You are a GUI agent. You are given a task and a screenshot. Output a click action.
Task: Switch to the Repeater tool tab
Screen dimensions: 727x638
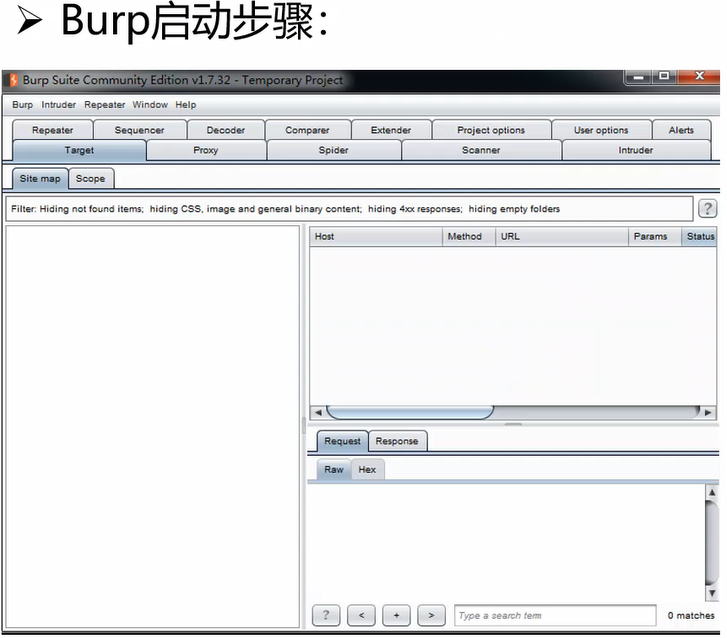[x=52, y=130]
